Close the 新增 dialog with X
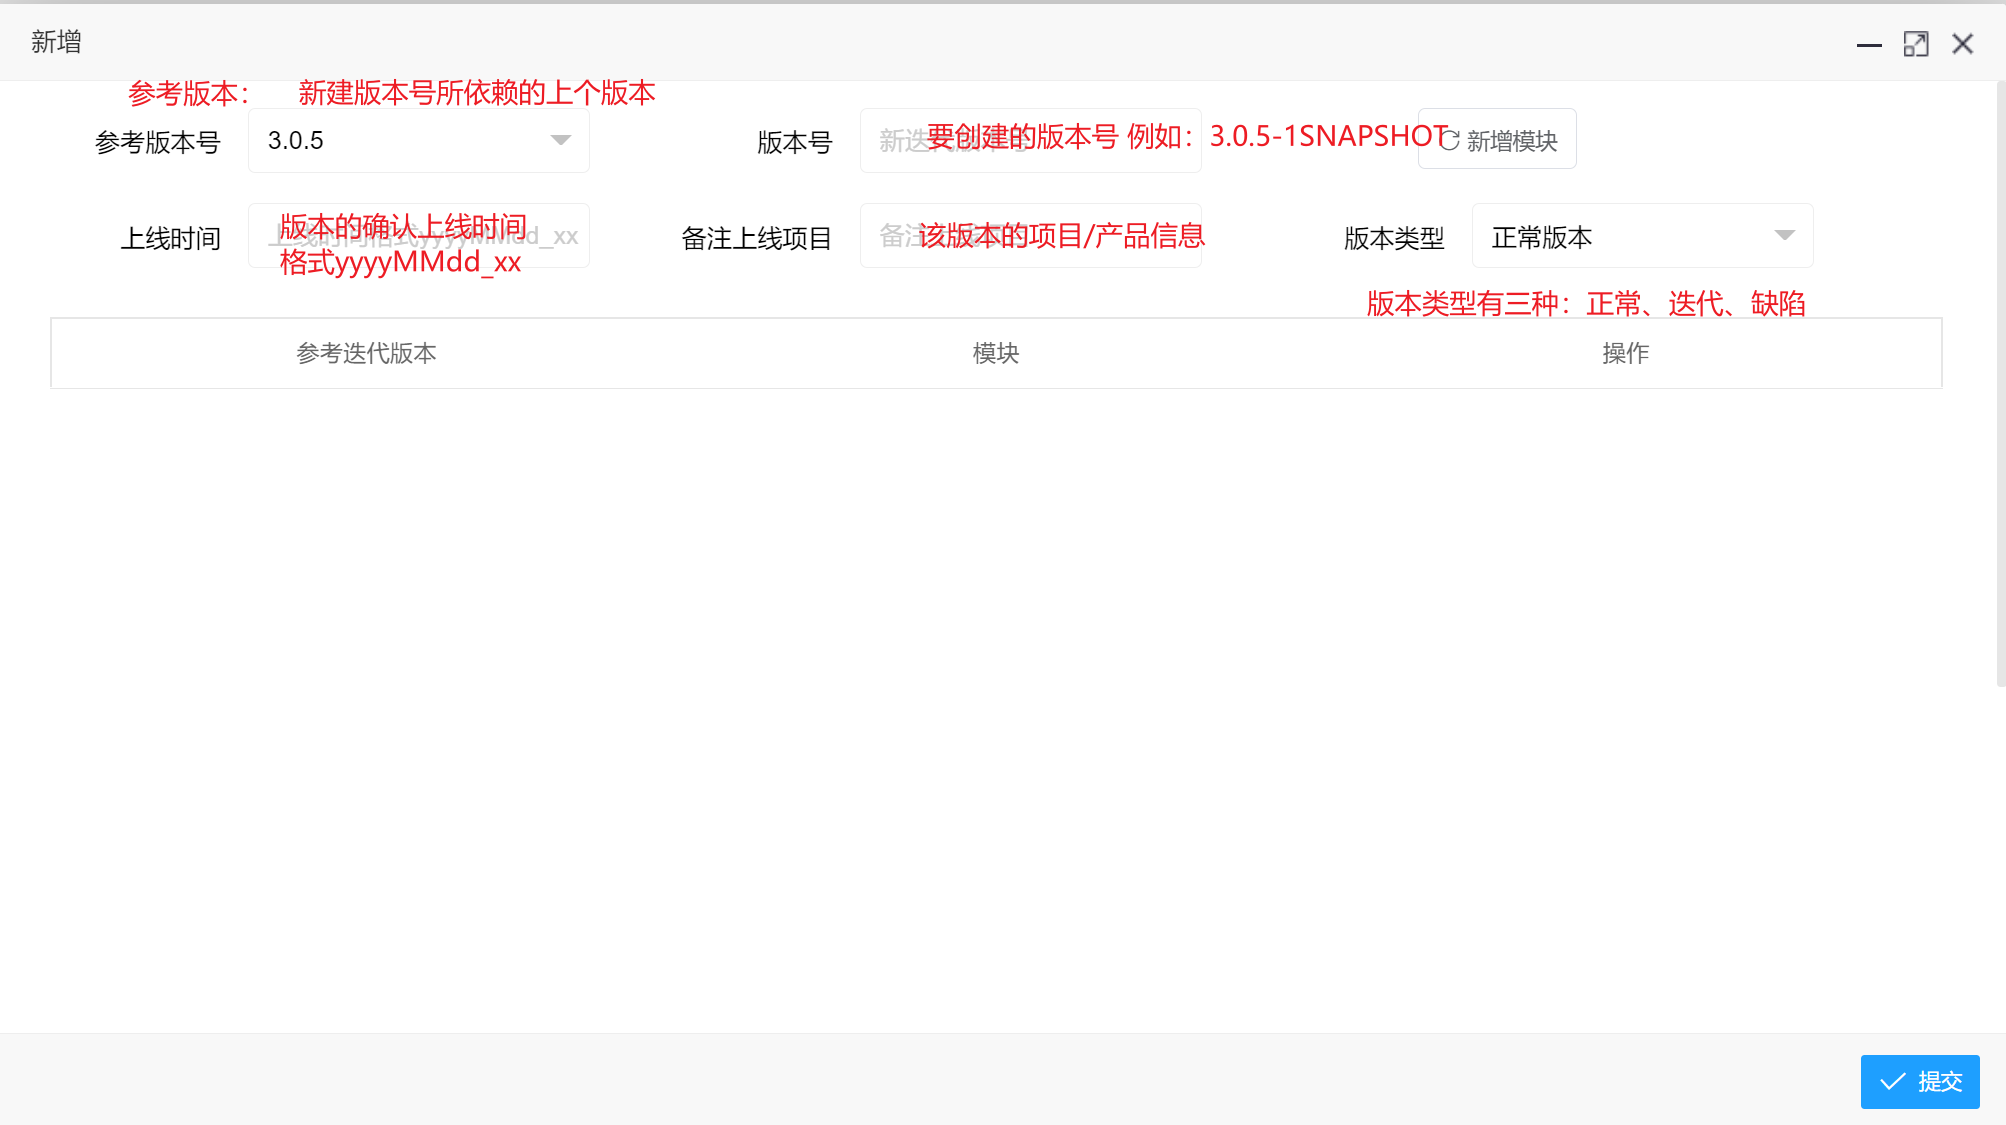2006x1125 pixels. tap(1963, 45)
